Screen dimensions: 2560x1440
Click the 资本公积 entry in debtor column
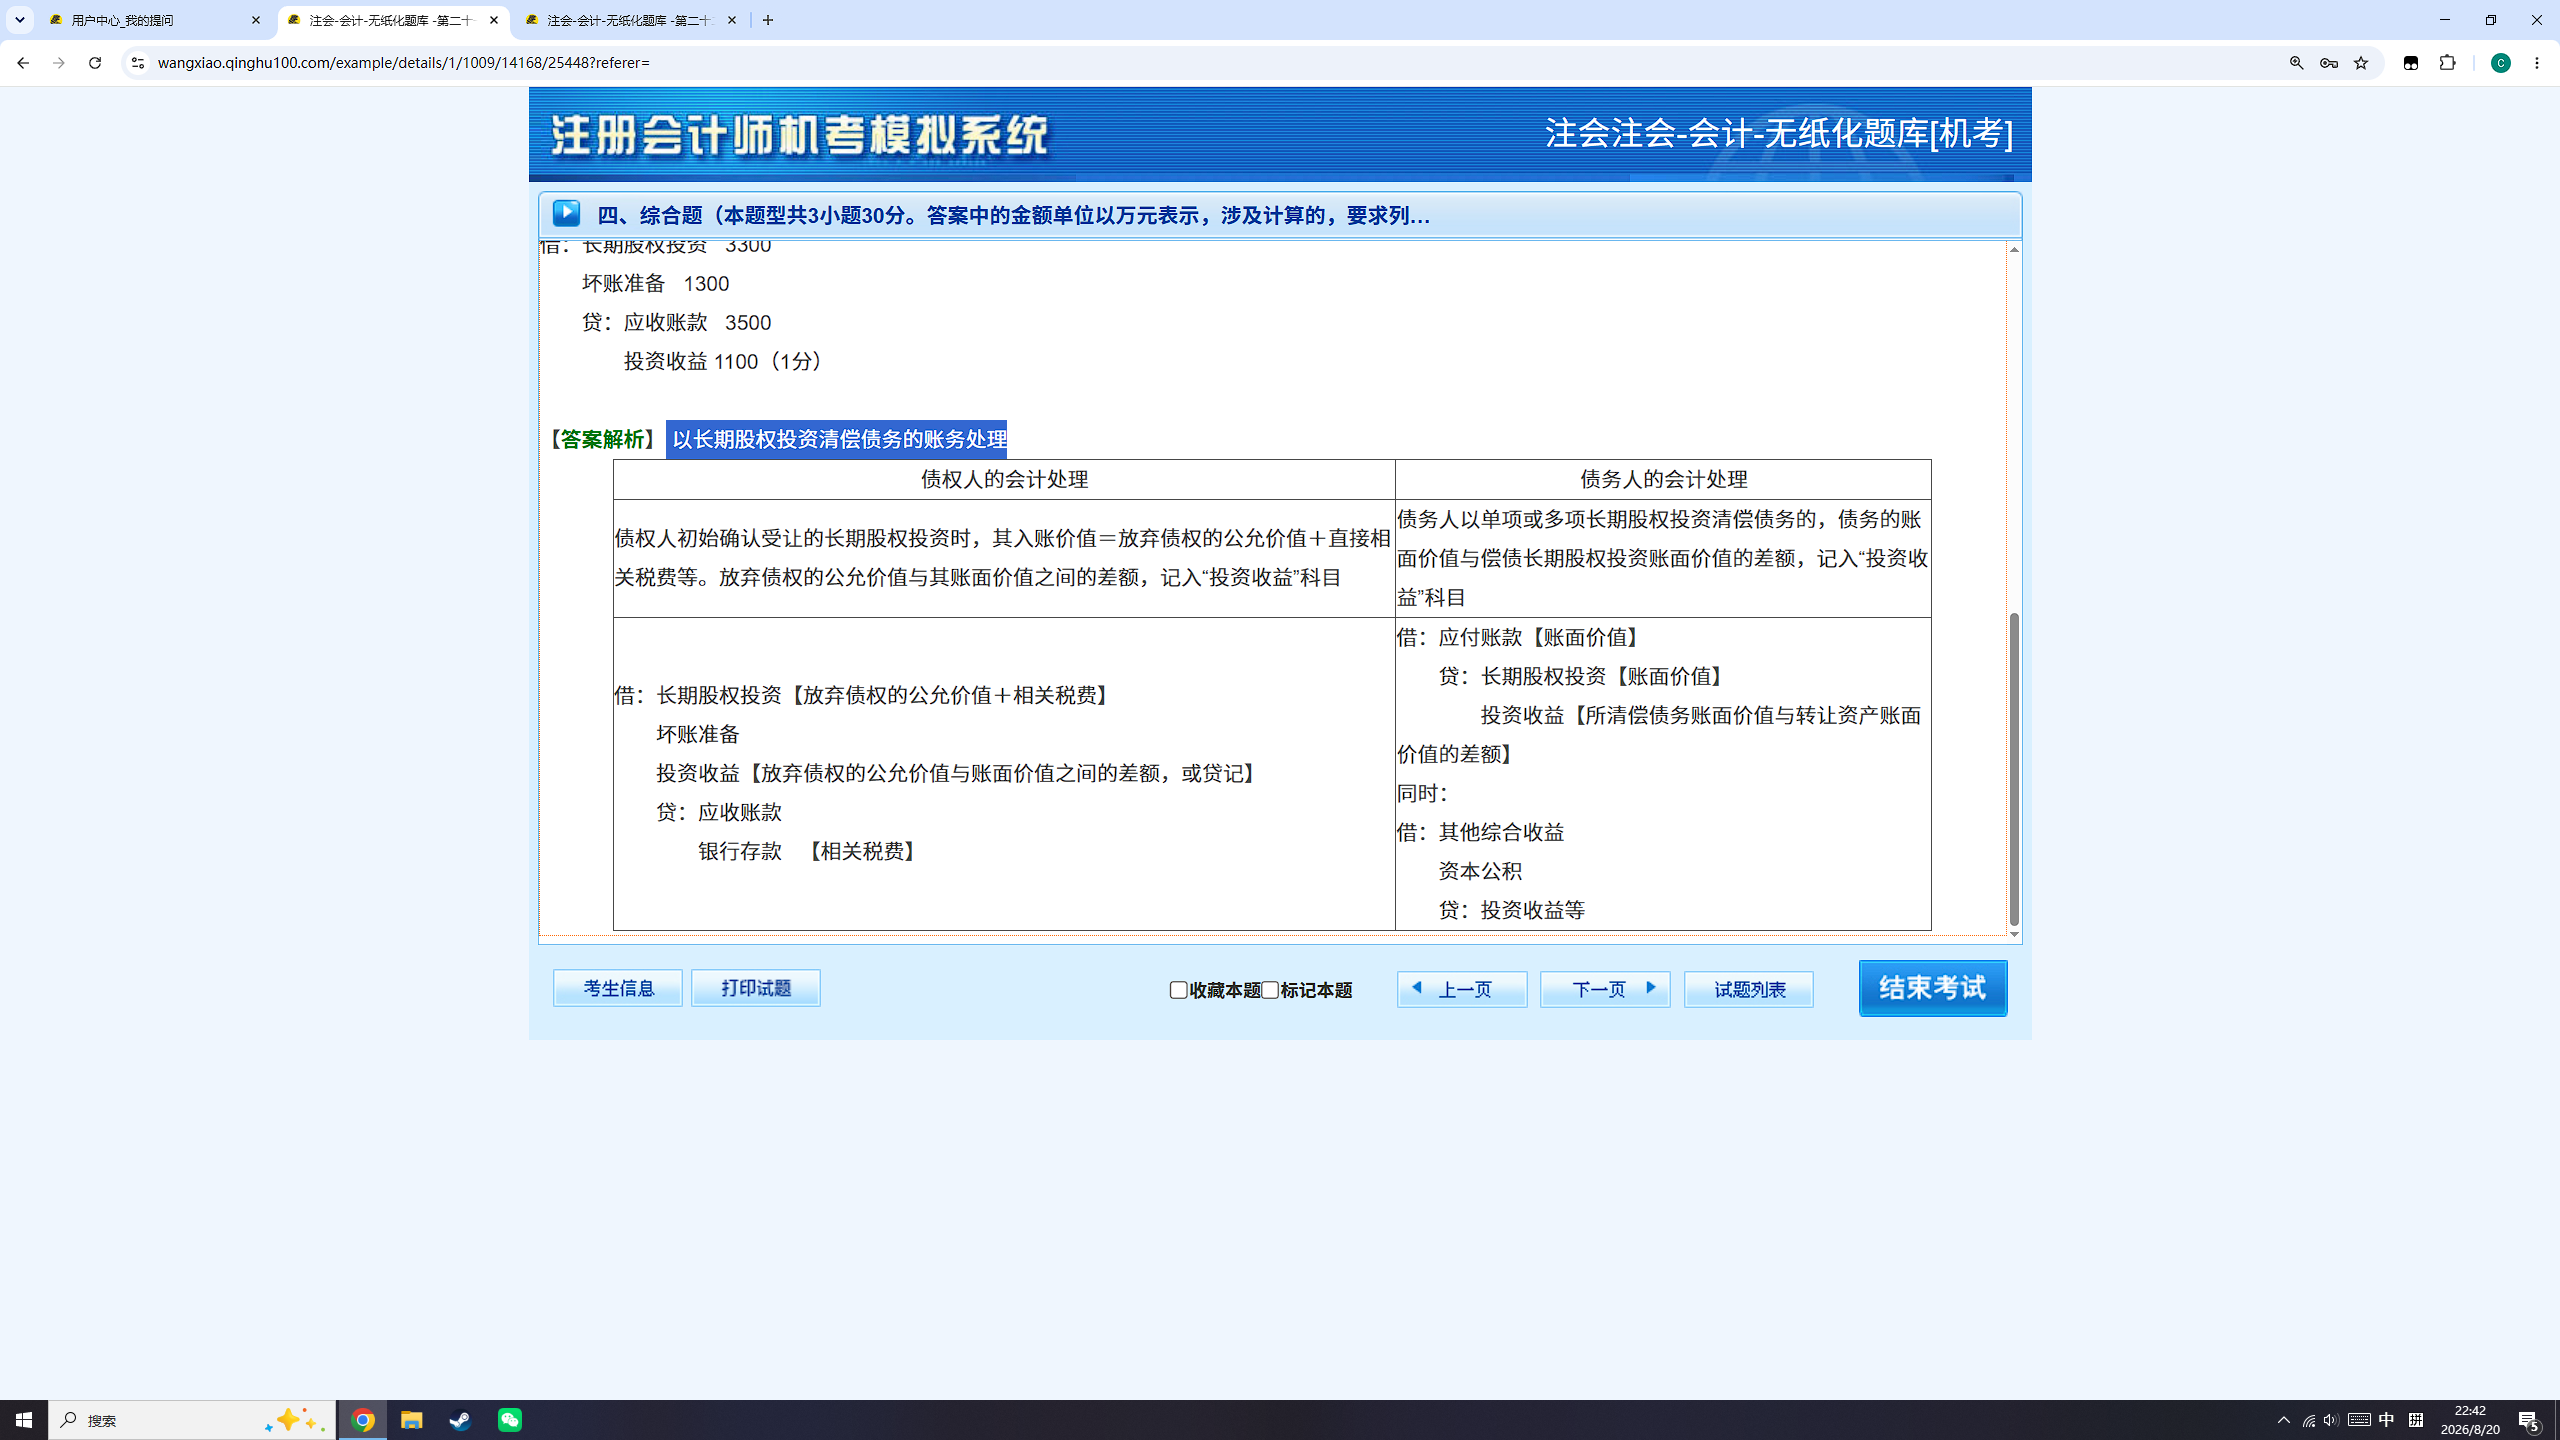[x=1480, y=871]
